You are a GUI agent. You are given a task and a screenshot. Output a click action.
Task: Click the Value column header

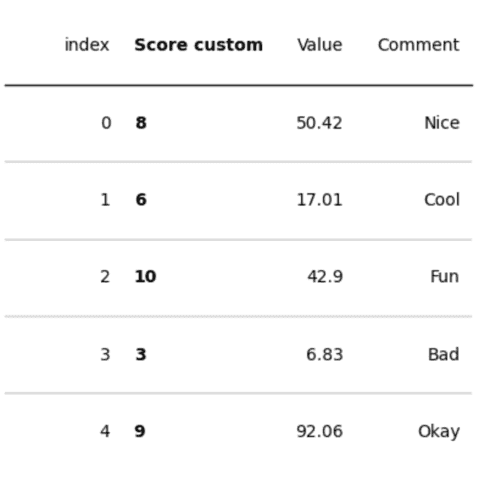click(x=320, y=45)
